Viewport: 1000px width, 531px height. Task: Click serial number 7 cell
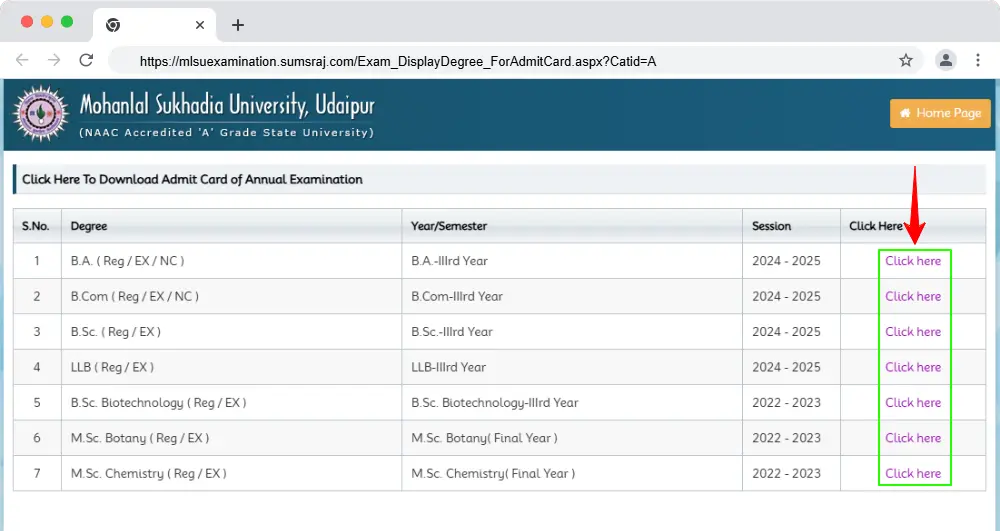tap(37, 474)
